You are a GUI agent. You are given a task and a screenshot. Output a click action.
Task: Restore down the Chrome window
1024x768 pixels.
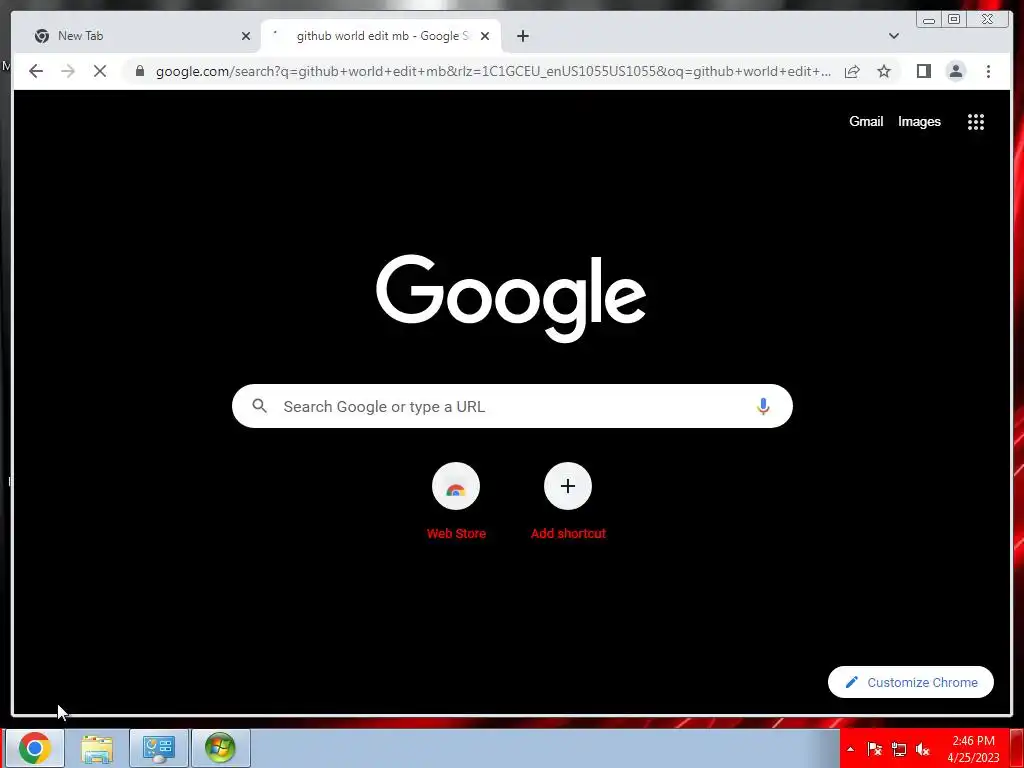pyautogui.click(x=954, y=20)
